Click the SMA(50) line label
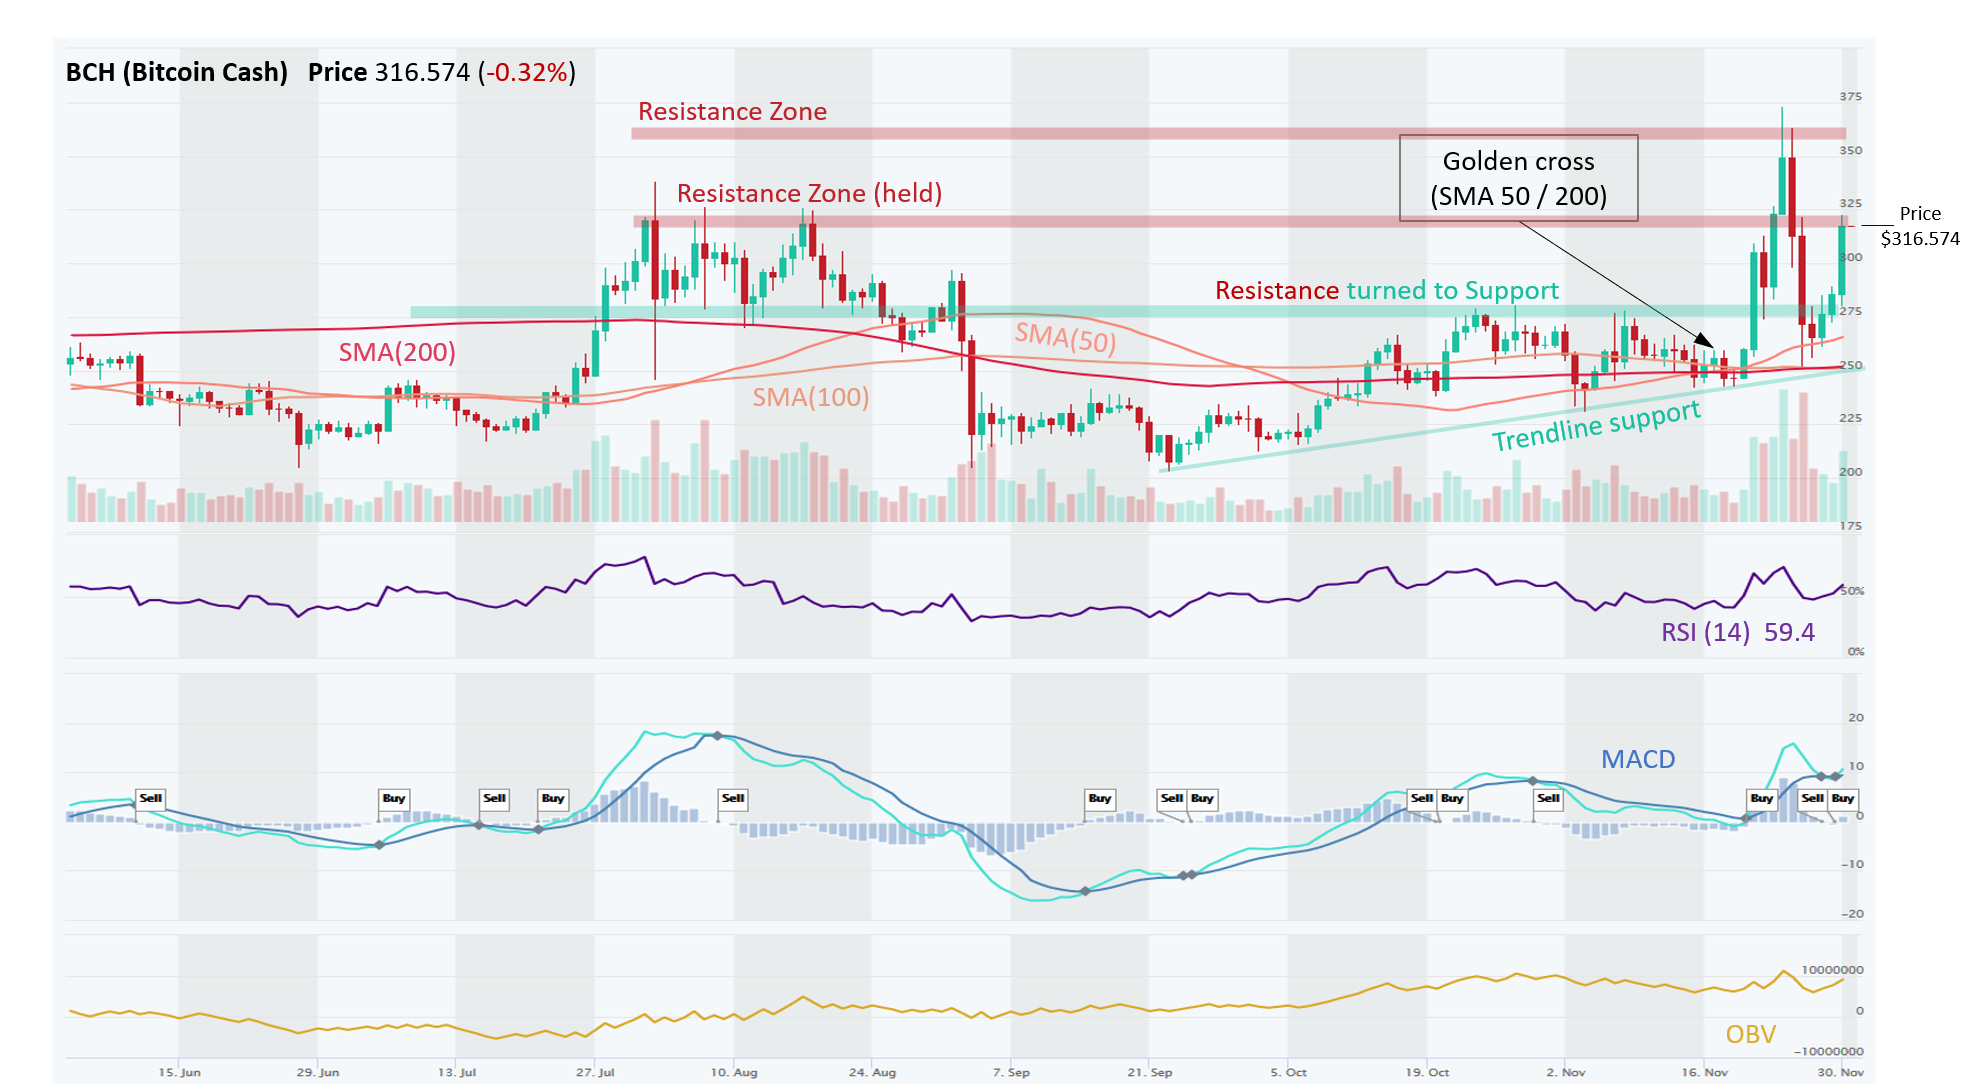This screenshot has height=1084, width=1976. 1065,337
